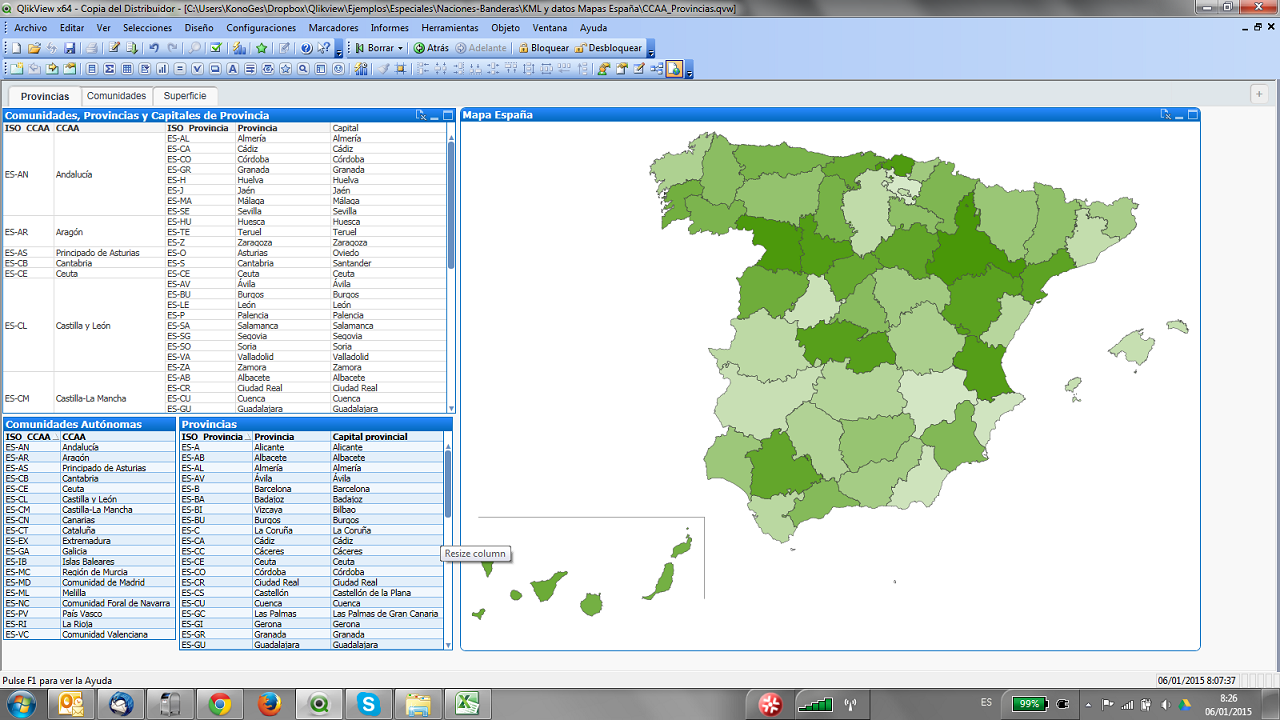Click the Borrar clear selections button
This screenshot has width=1280, height=720.
(373, 48)
